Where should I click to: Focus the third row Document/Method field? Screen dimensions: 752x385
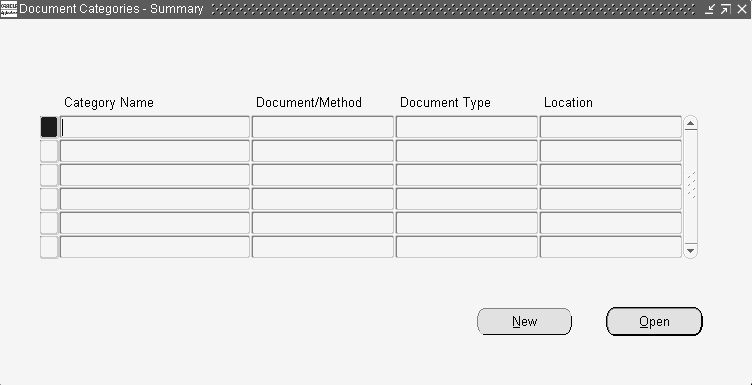322,175
